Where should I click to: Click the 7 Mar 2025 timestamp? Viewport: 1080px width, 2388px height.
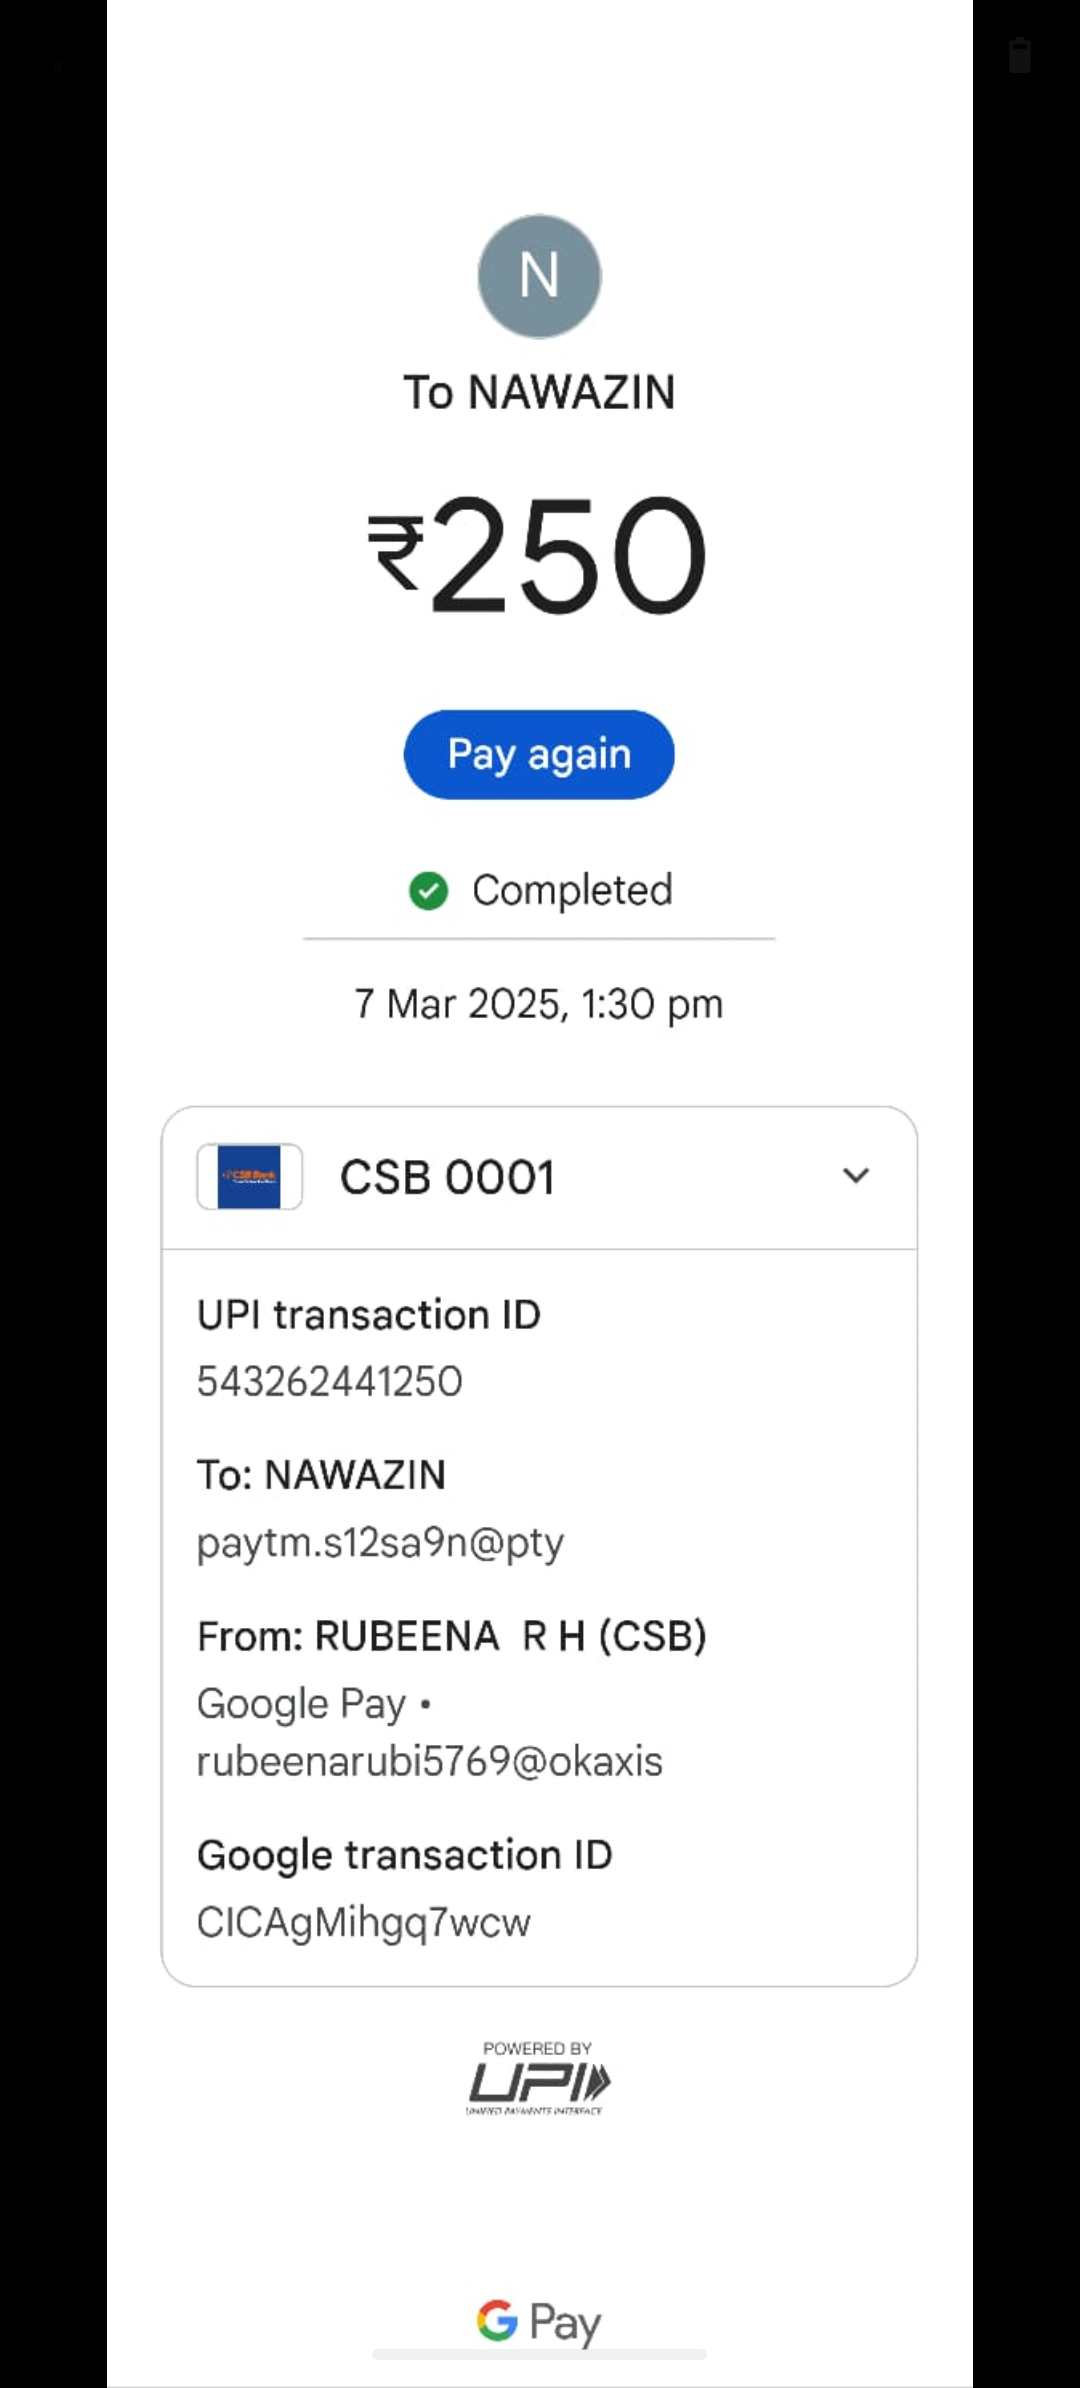point(539,1004)
